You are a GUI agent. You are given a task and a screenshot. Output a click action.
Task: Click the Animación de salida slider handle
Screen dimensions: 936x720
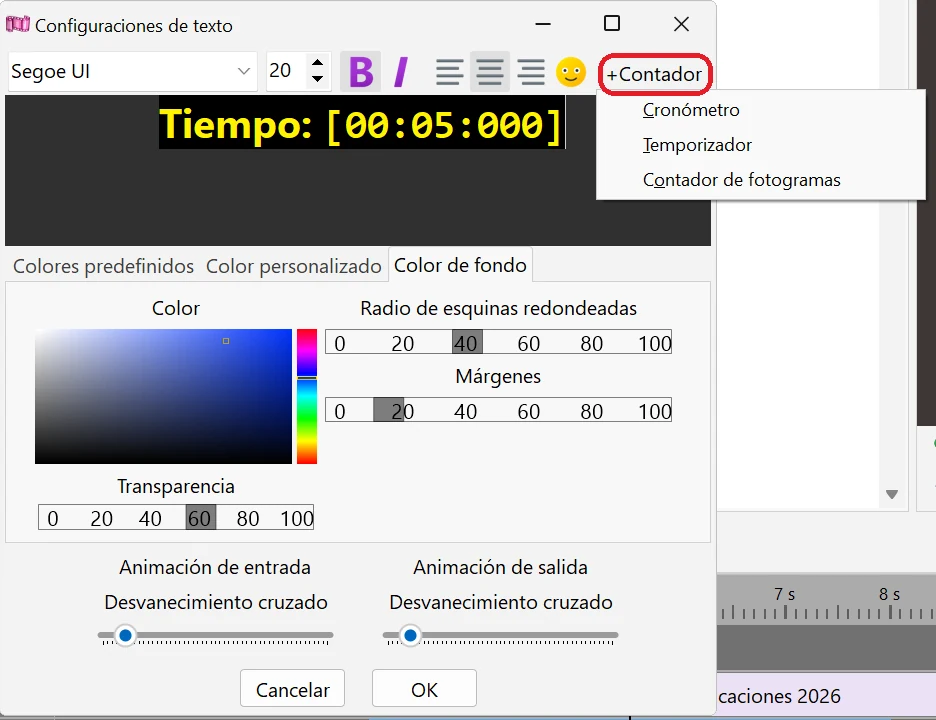coord(410,635)
